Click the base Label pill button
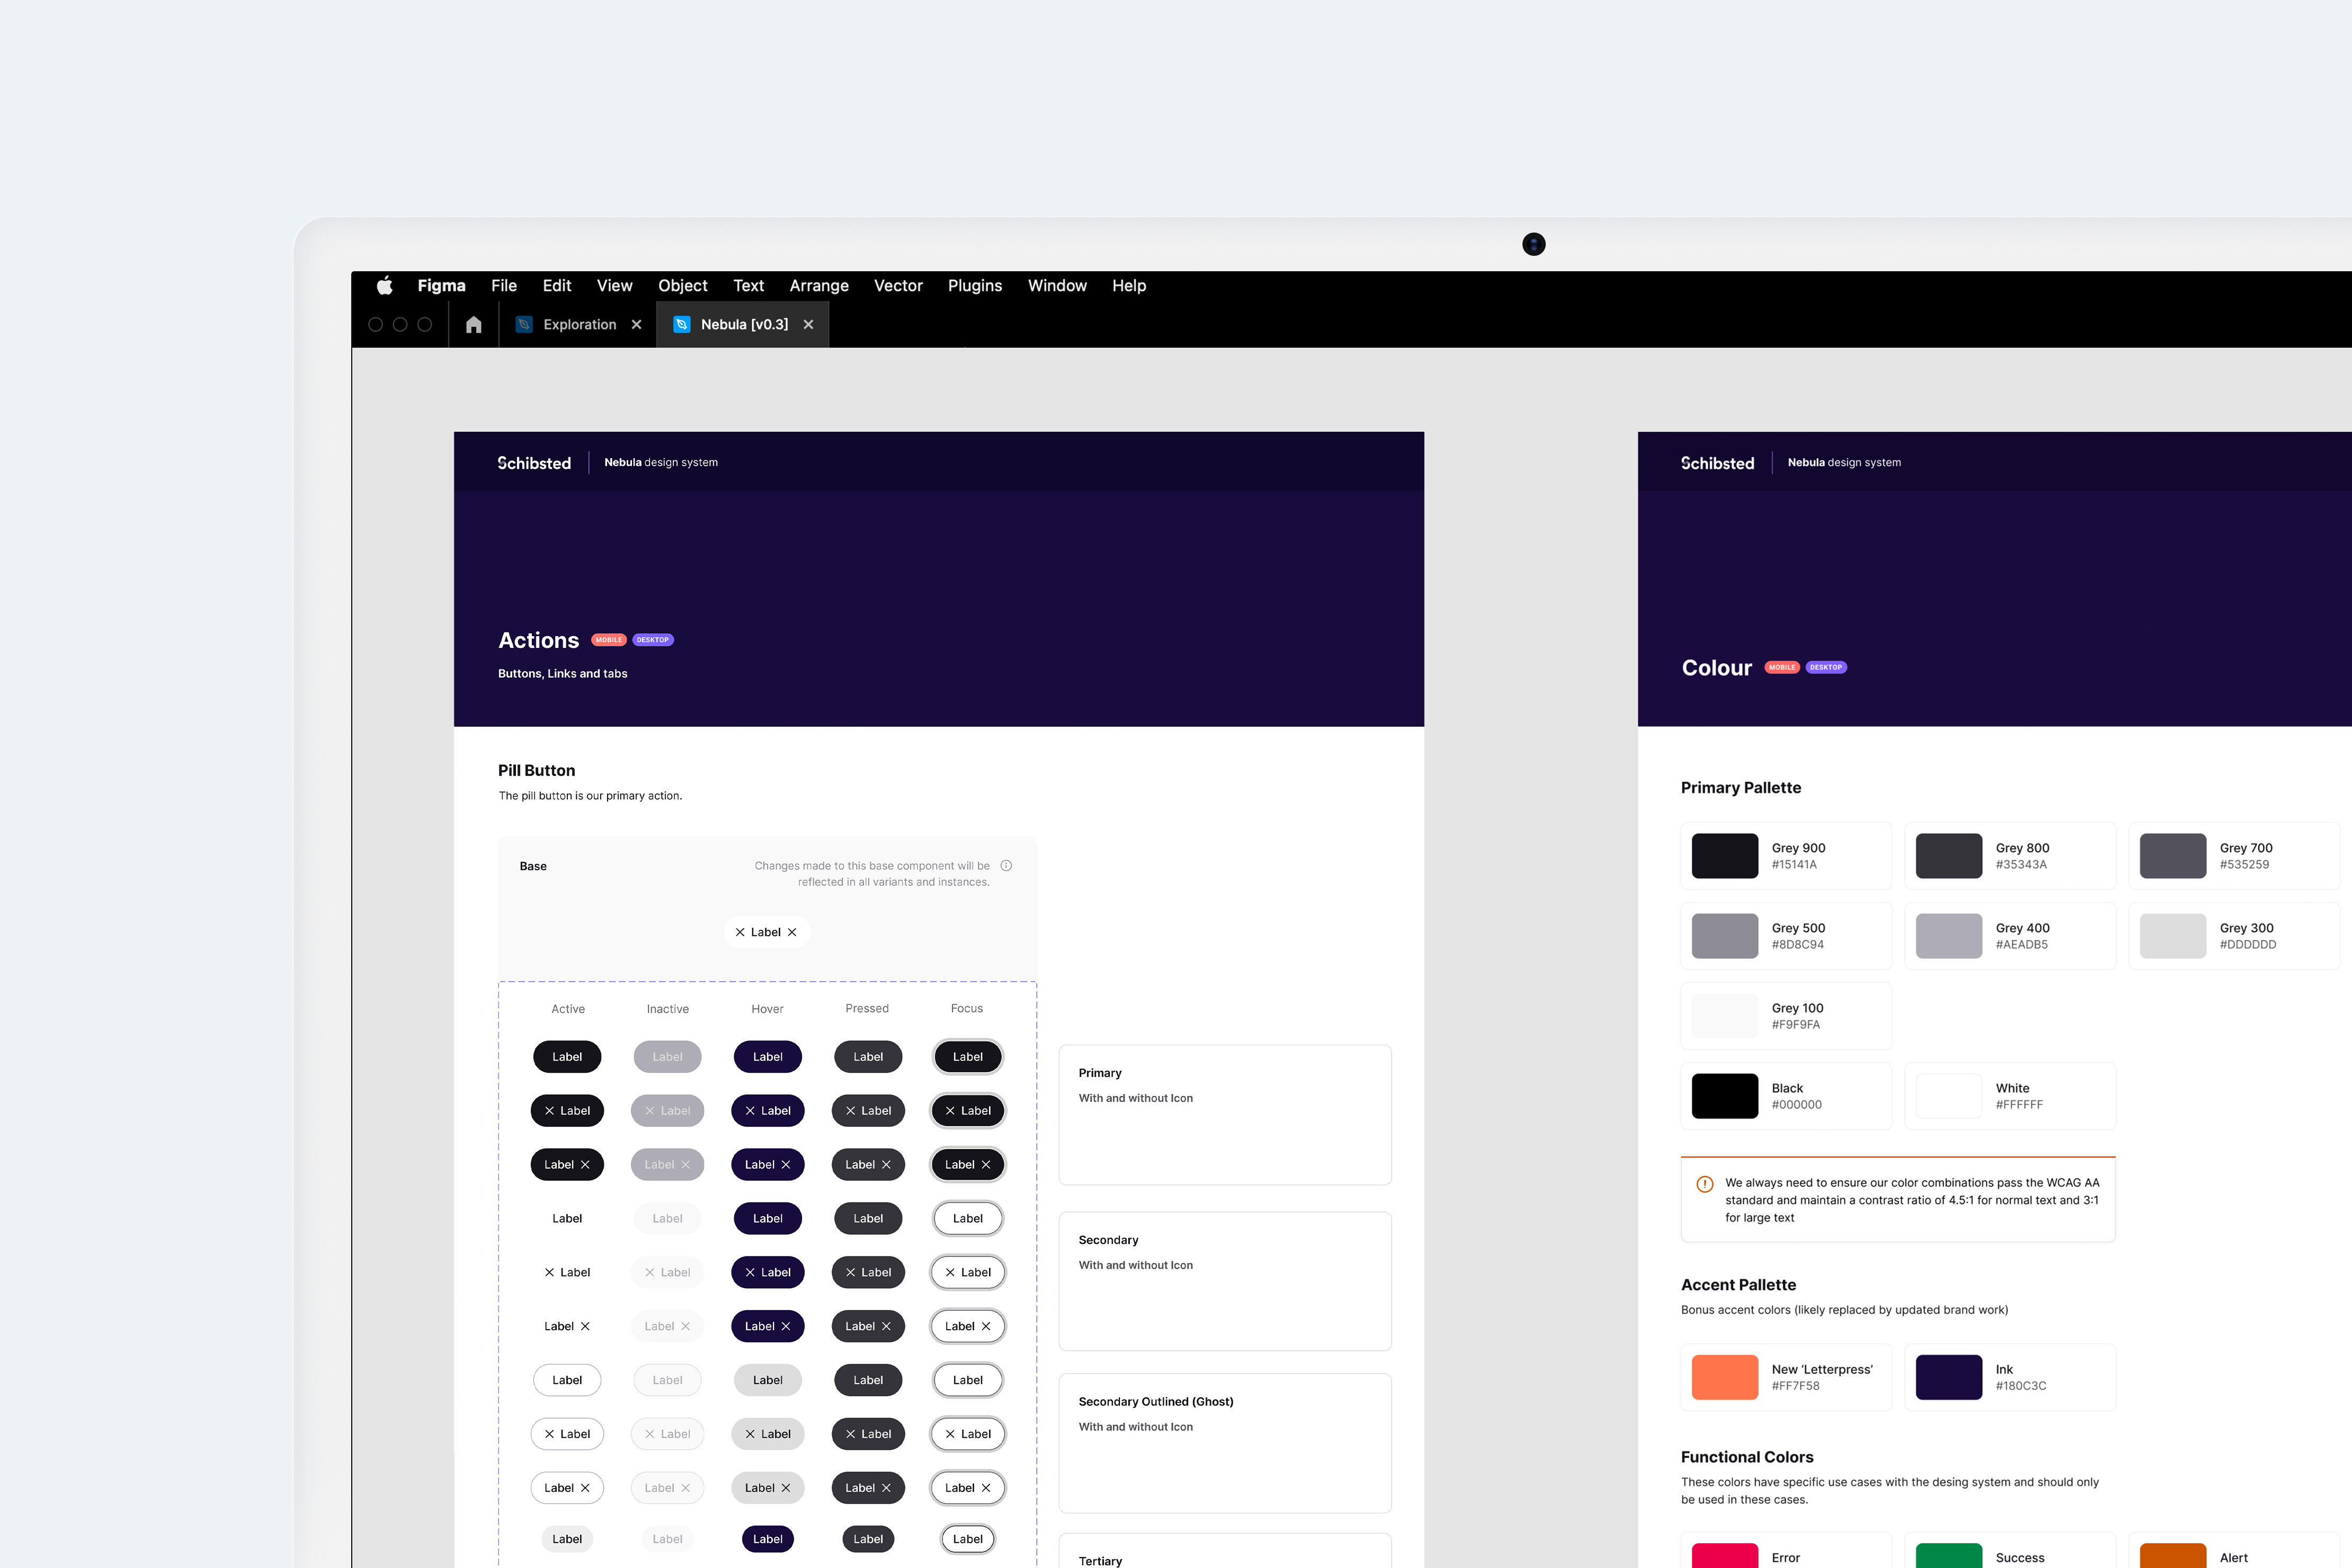 766,932
